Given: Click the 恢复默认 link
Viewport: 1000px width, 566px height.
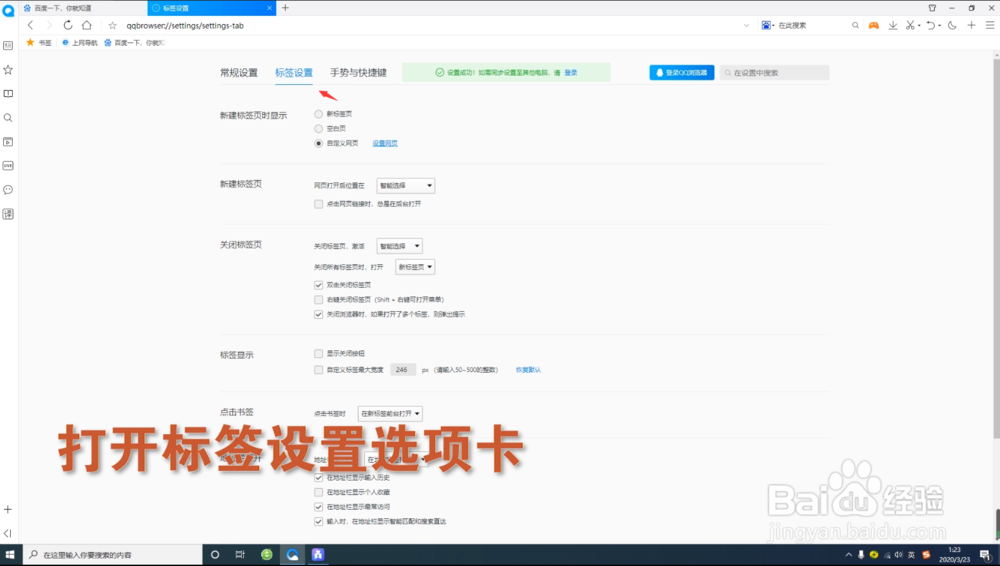Looking at the screenshot, I should (528, 369).
